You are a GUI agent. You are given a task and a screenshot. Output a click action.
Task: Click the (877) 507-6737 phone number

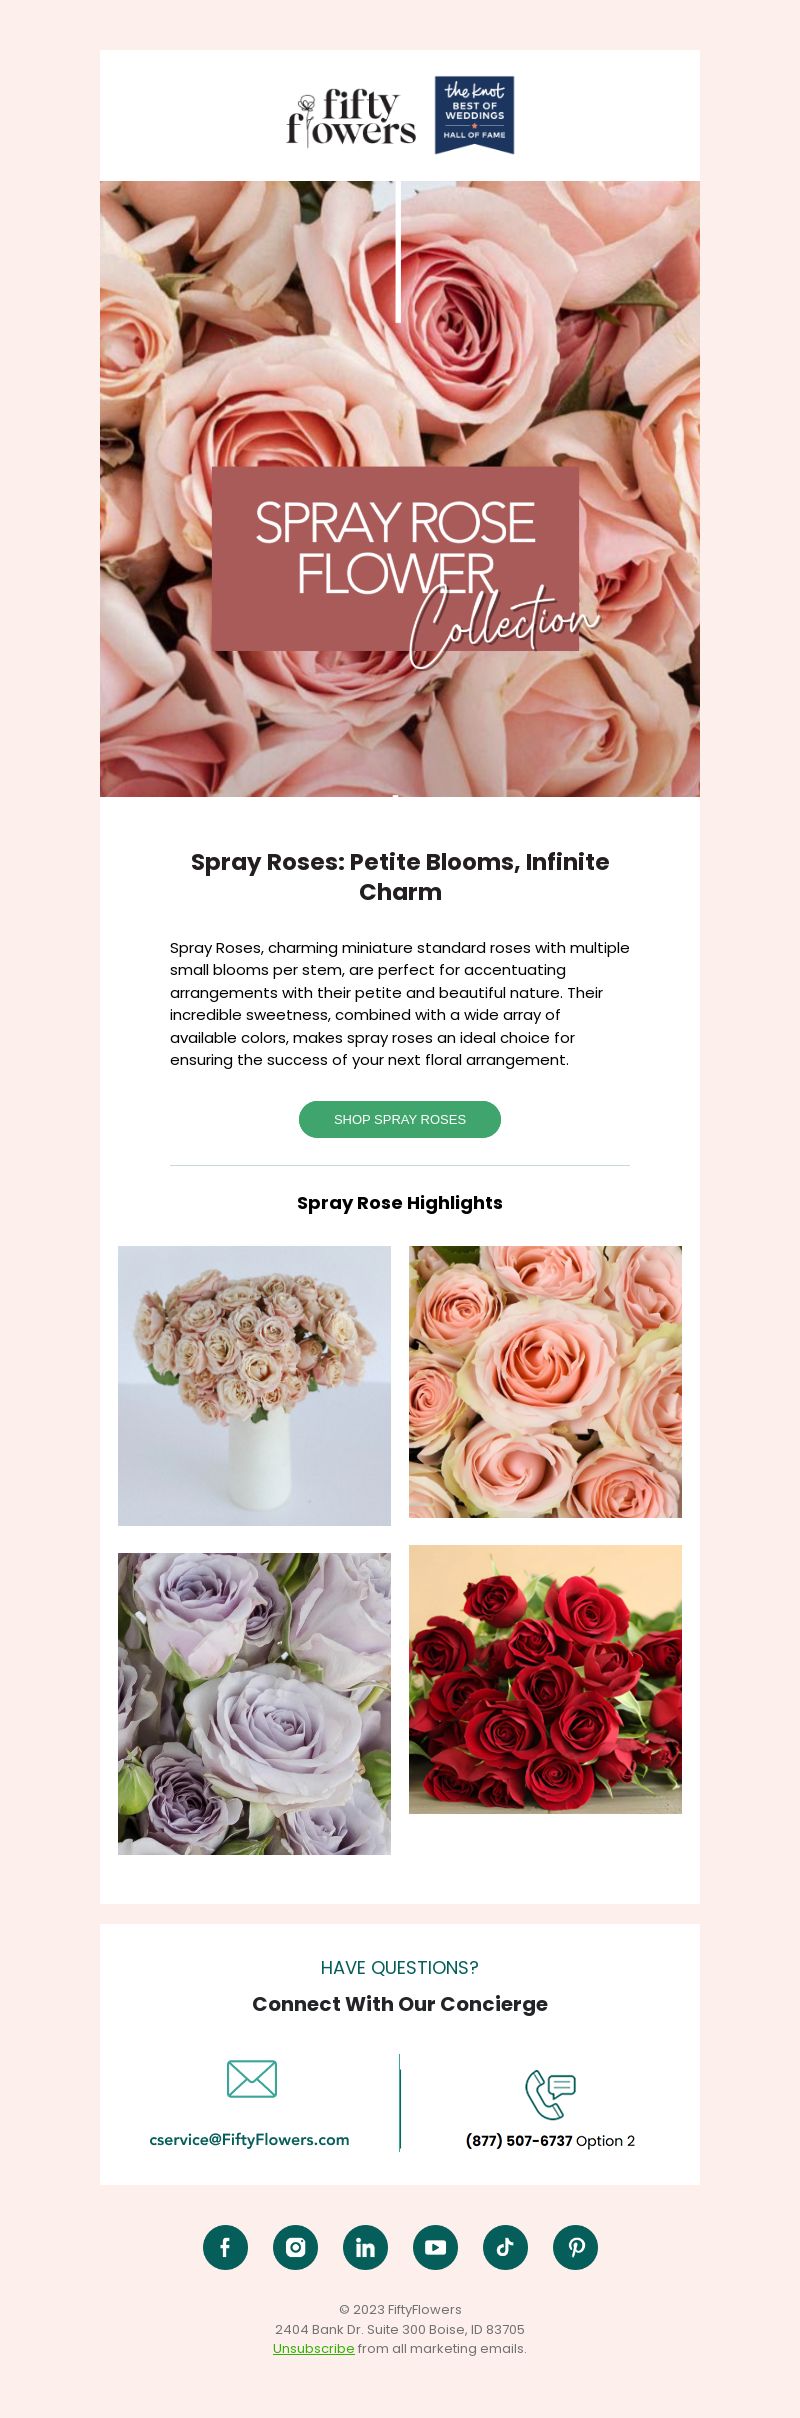click(519, 2140)
